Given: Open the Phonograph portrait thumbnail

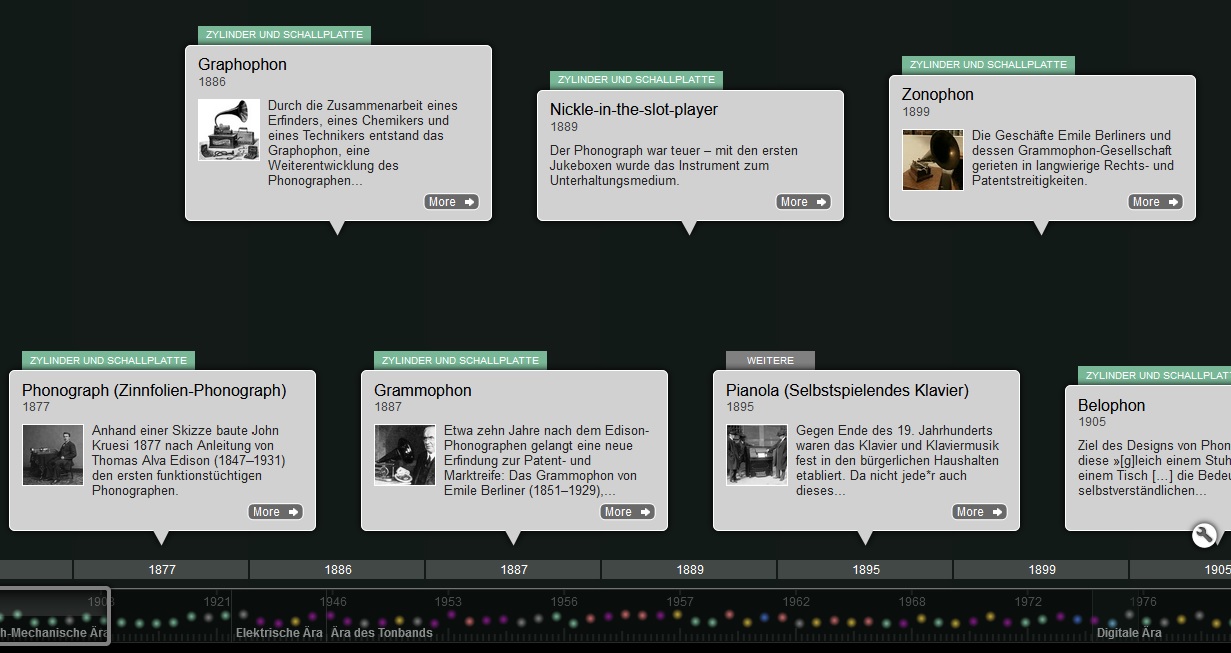Looking at the screenshot, I should pyautogui.click(x=53, y=455).
